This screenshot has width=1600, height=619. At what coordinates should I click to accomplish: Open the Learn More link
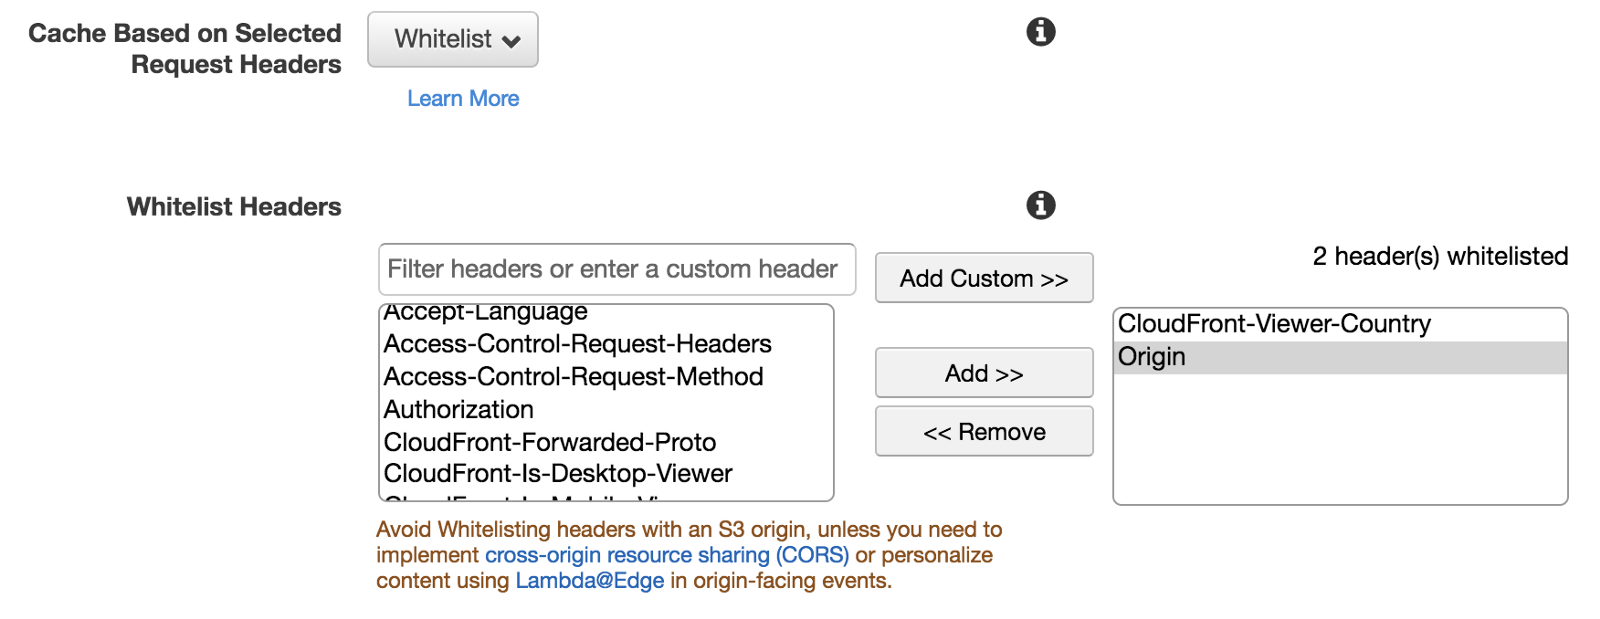click(463, 98)
